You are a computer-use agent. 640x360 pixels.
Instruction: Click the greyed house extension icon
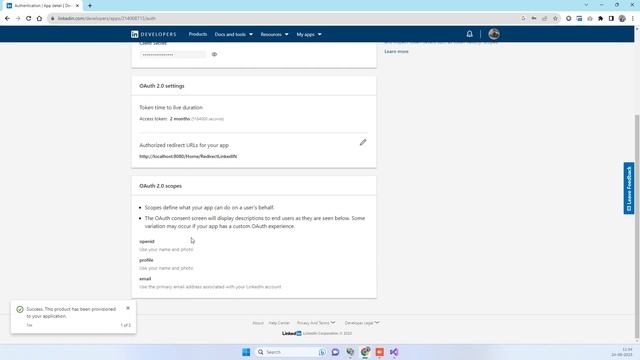590,18
